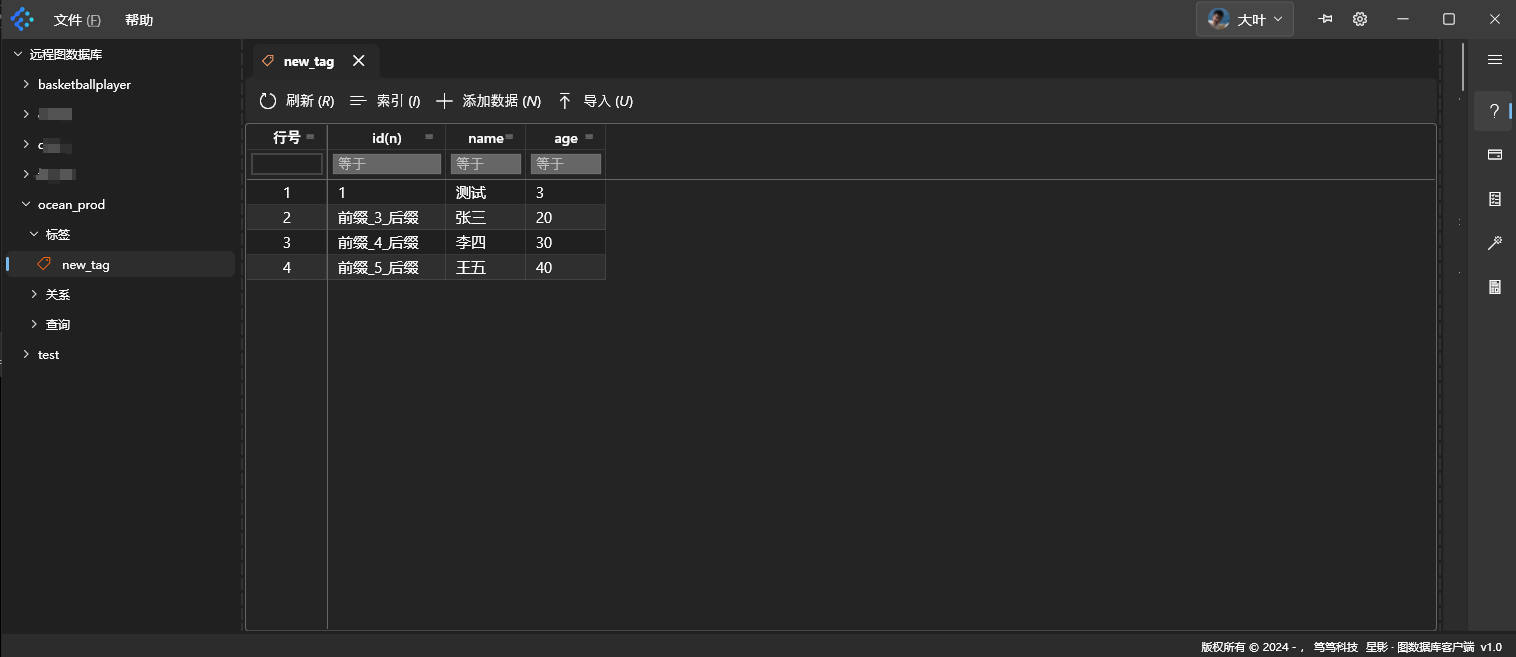Open the 文件 menu
The height and width of the screenshot is (657, 1516).
pos(77,20)
